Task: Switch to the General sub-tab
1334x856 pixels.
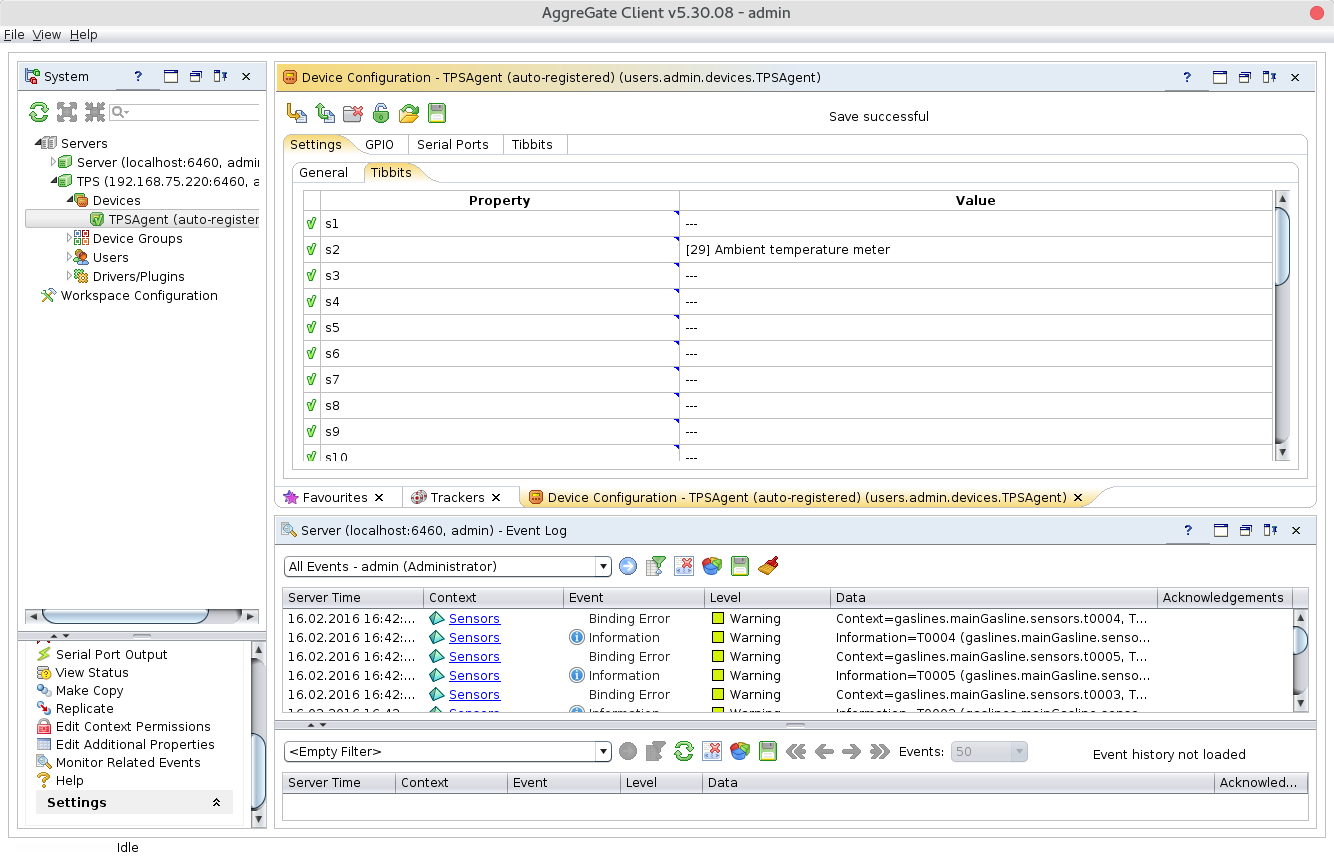Action: pyautogui.click(x=324, y=172)
